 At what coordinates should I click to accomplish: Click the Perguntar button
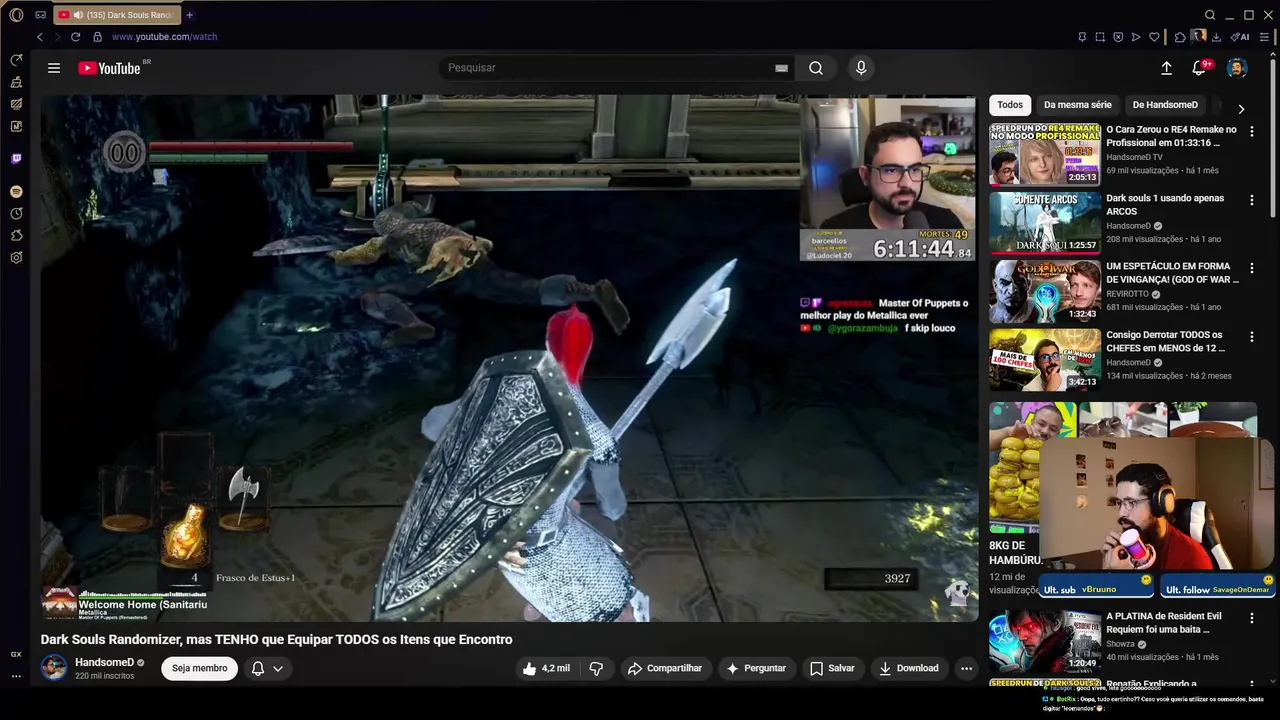click(756, 668)
